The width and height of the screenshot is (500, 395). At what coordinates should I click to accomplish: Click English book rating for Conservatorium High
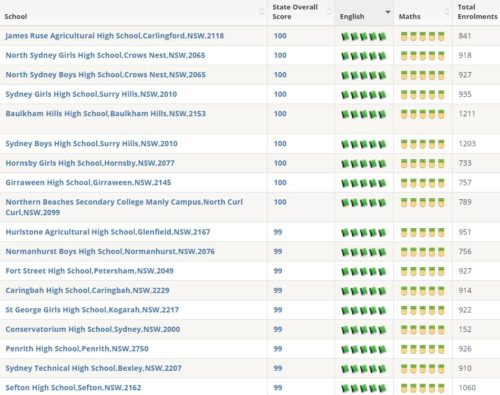pyautogui.click(x=364, y=330)
